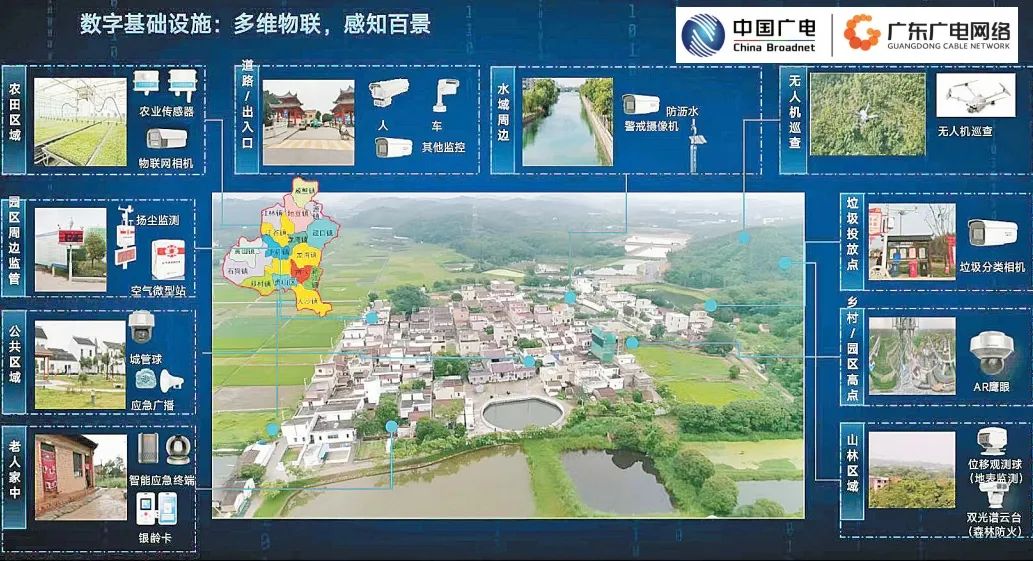Select the AR鹰眼 dome camera icon

(x=990, y=353)
